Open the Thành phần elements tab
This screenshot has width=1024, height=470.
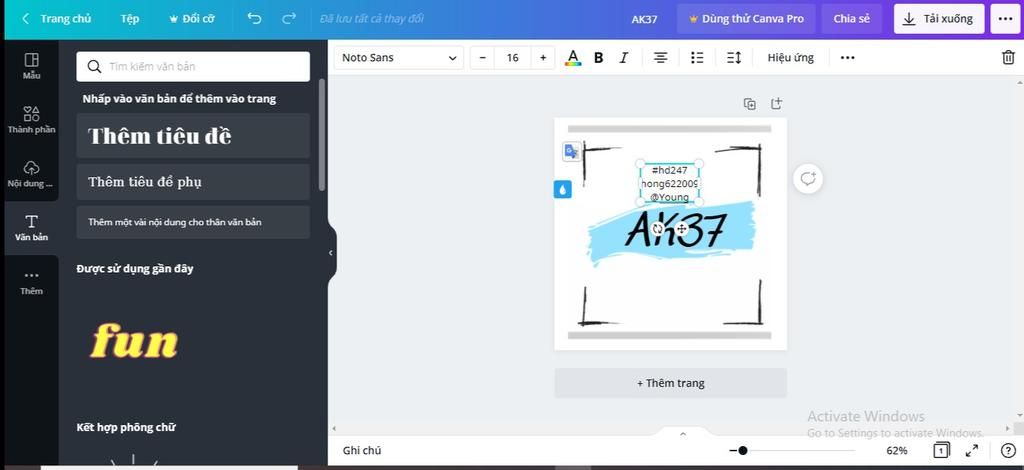[31, 120]
